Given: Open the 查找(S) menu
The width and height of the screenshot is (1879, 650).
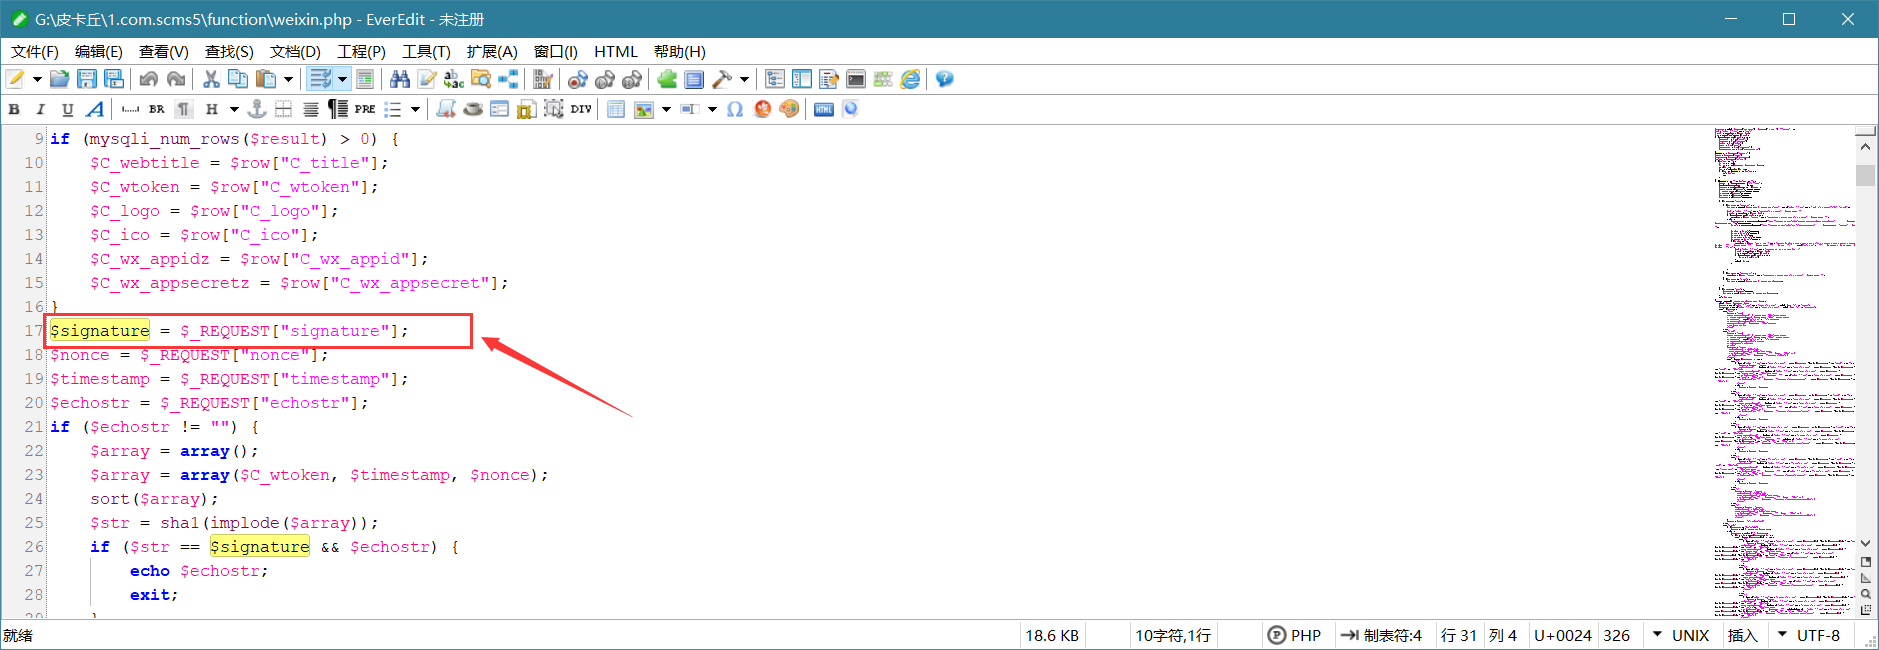Looking at the screenshot, I should coord(229,51).
